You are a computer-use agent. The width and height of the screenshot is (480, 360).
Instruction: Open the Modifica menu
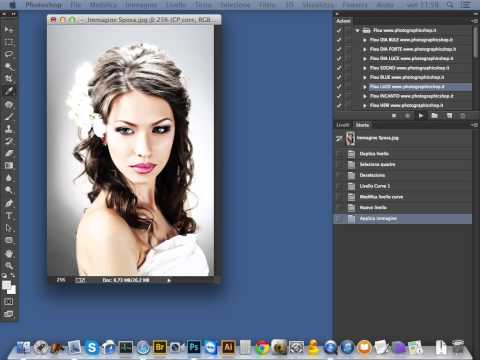(x=103, y=5)
